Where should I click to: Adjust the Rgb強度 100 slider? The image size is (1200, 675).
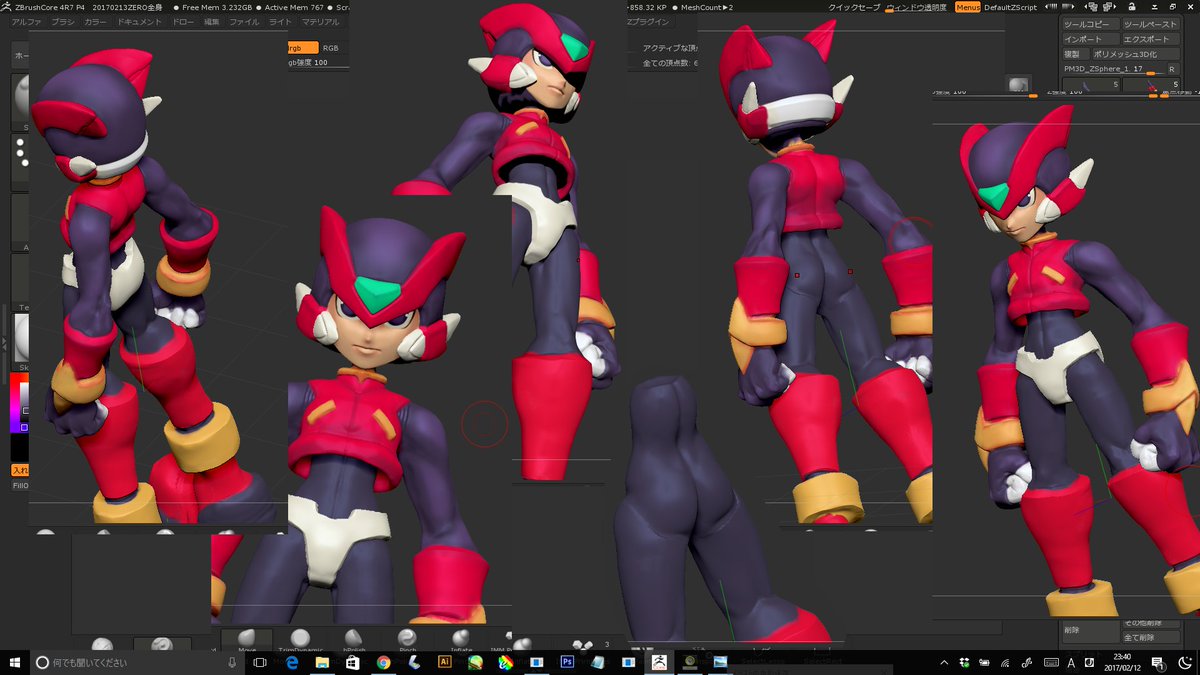pyautogui.click(x=318, y=63)
